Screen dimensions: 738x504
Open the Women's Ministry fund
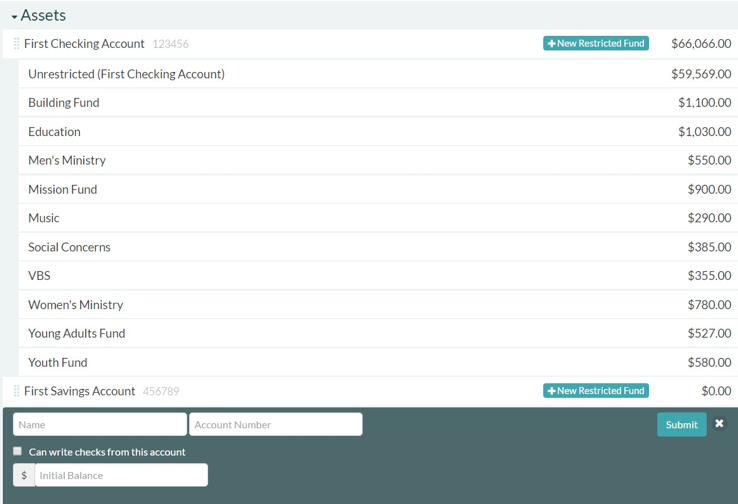75,305
